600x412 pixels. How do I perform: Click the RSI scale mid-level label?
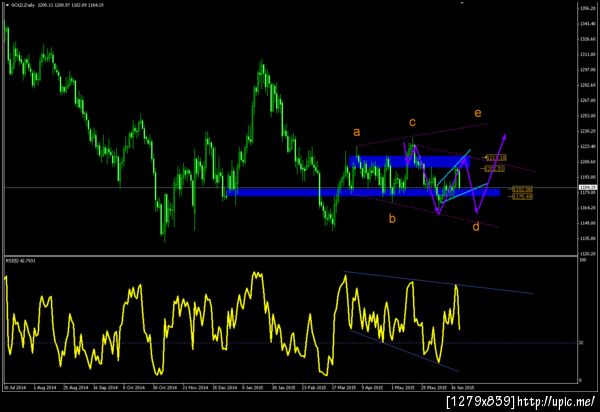581,343
